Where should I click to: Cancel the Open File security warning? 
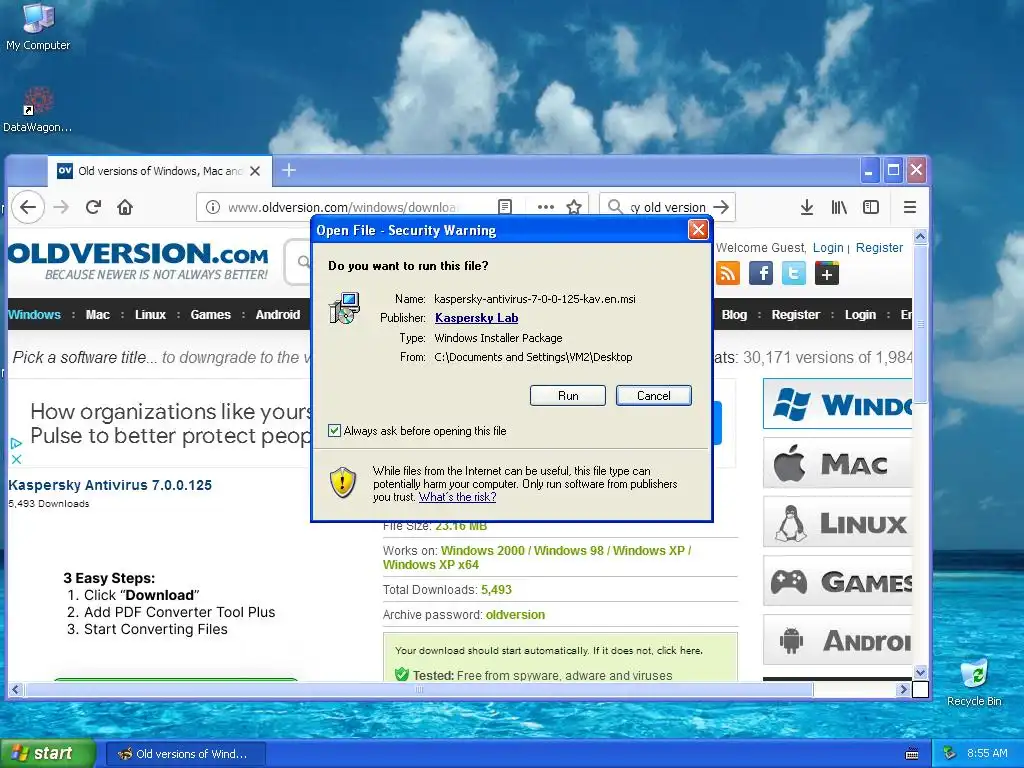click(x=653, y=395)
